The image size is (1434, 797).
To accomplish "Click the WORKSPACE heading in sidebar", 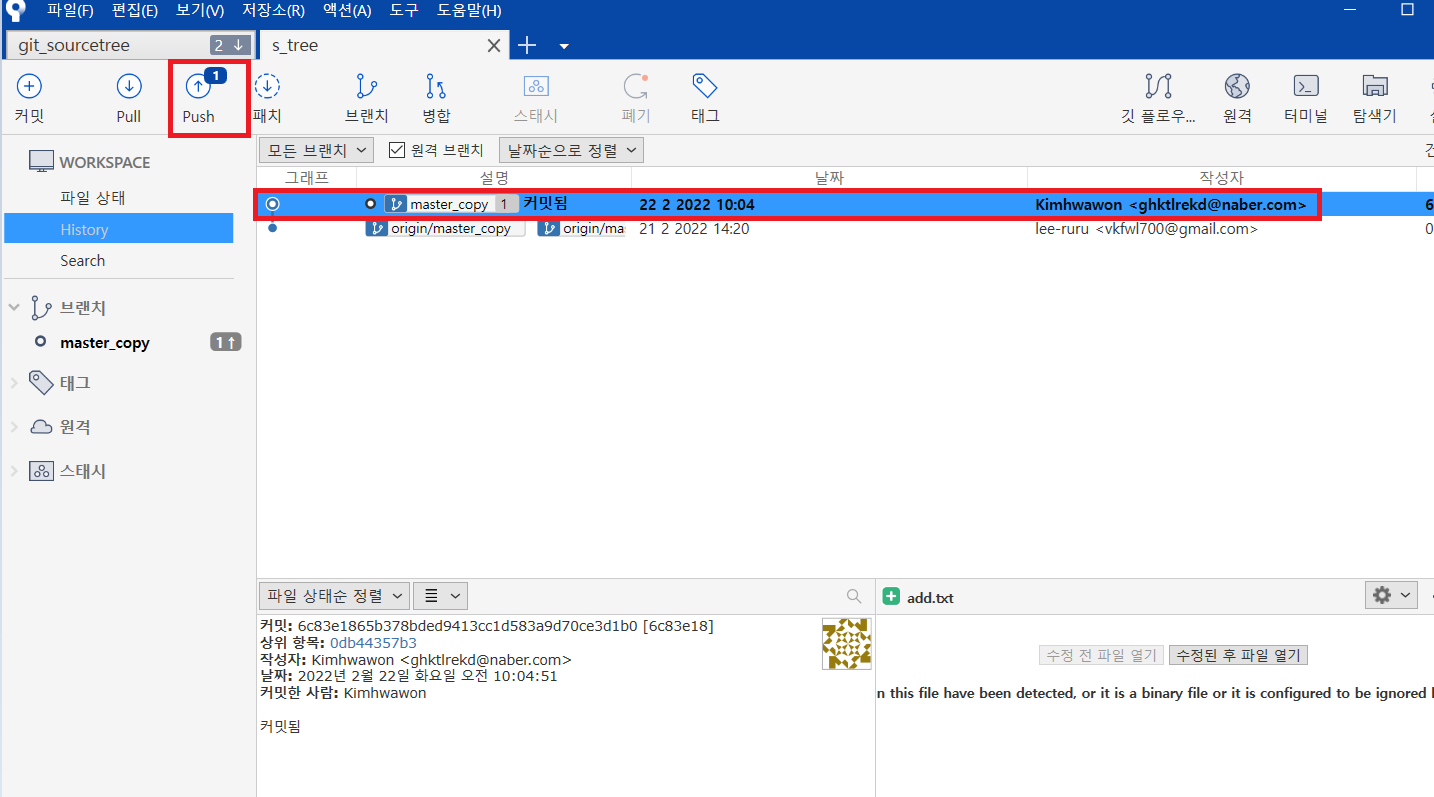I will (104, 162).
